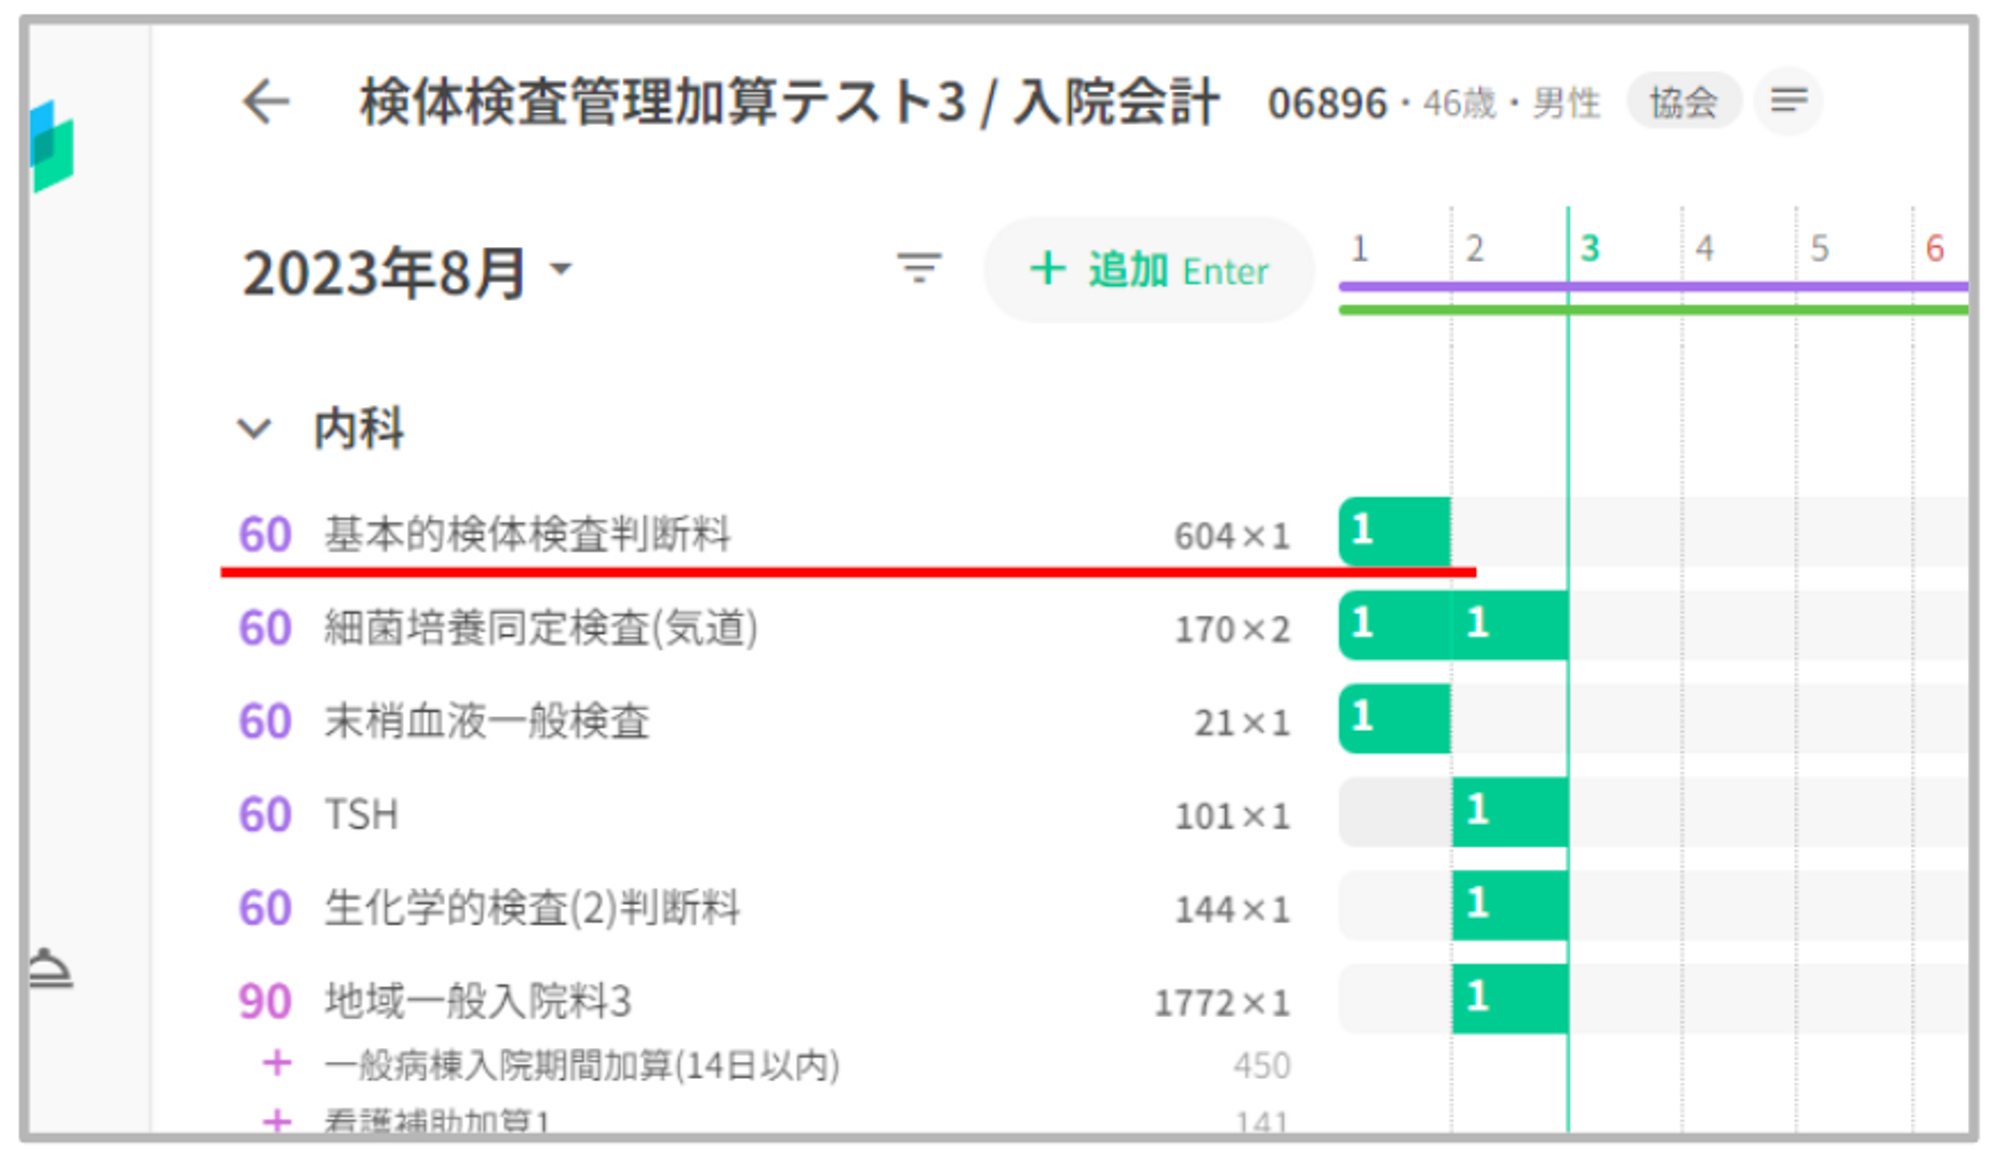2000x1160 pixels.
Task: Collapse the 内科 section
Action: click(255, 429)
